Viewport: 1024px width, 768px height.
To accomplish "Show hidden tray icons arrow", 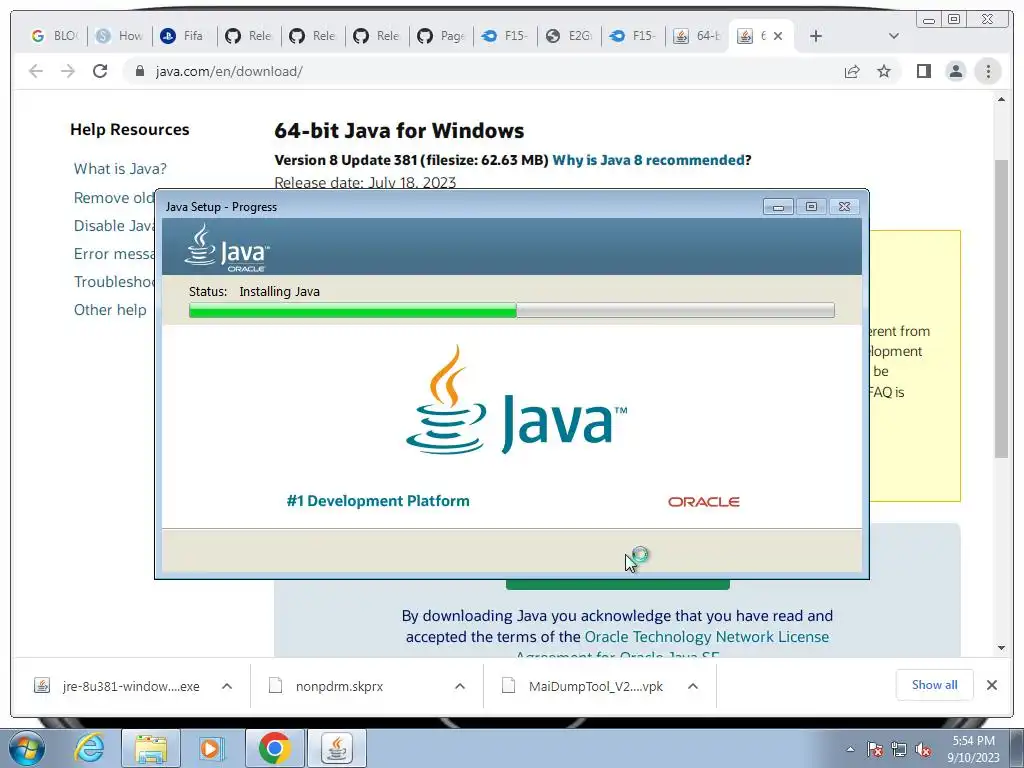I will coord(850,749).
